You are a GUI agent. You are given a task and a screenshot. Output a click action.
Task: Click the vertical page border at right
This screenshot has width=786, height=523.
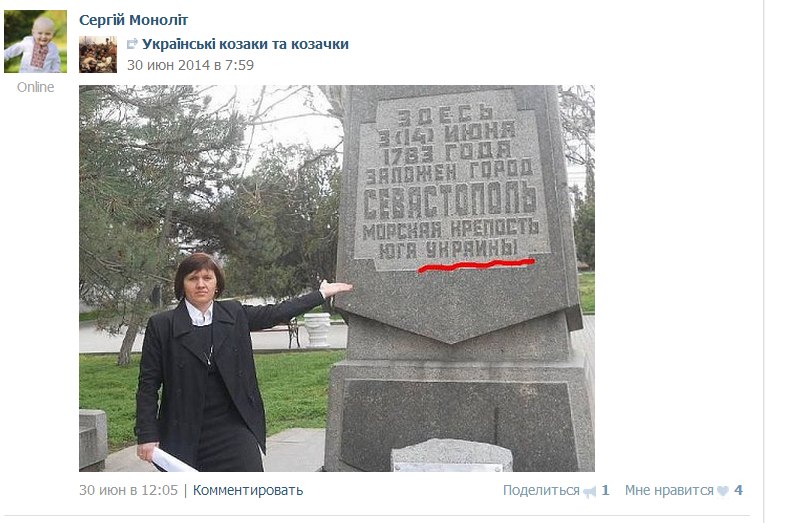[x=763, y=261]
